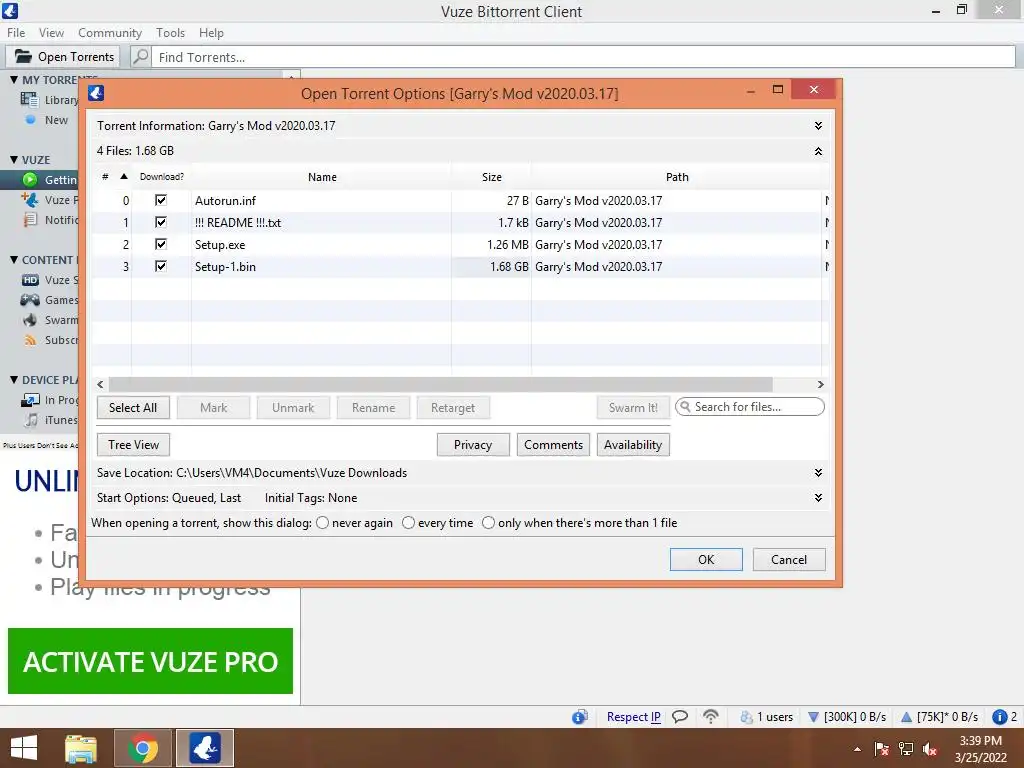Open Chrome from the taskbar
This screenshot has height=768, width=1024.
(x=142, y=748)
